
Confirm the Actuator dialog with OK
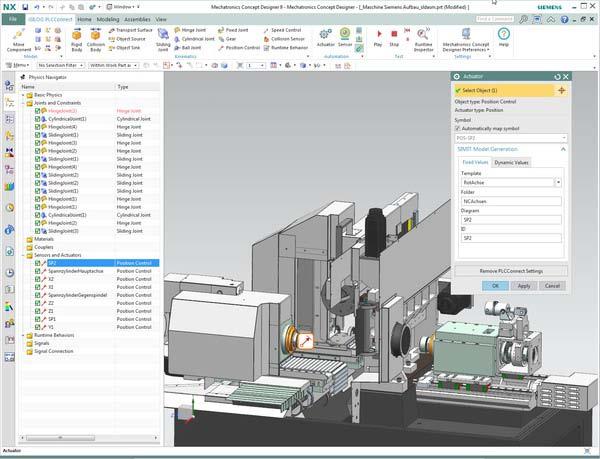[x=495, y=286]
